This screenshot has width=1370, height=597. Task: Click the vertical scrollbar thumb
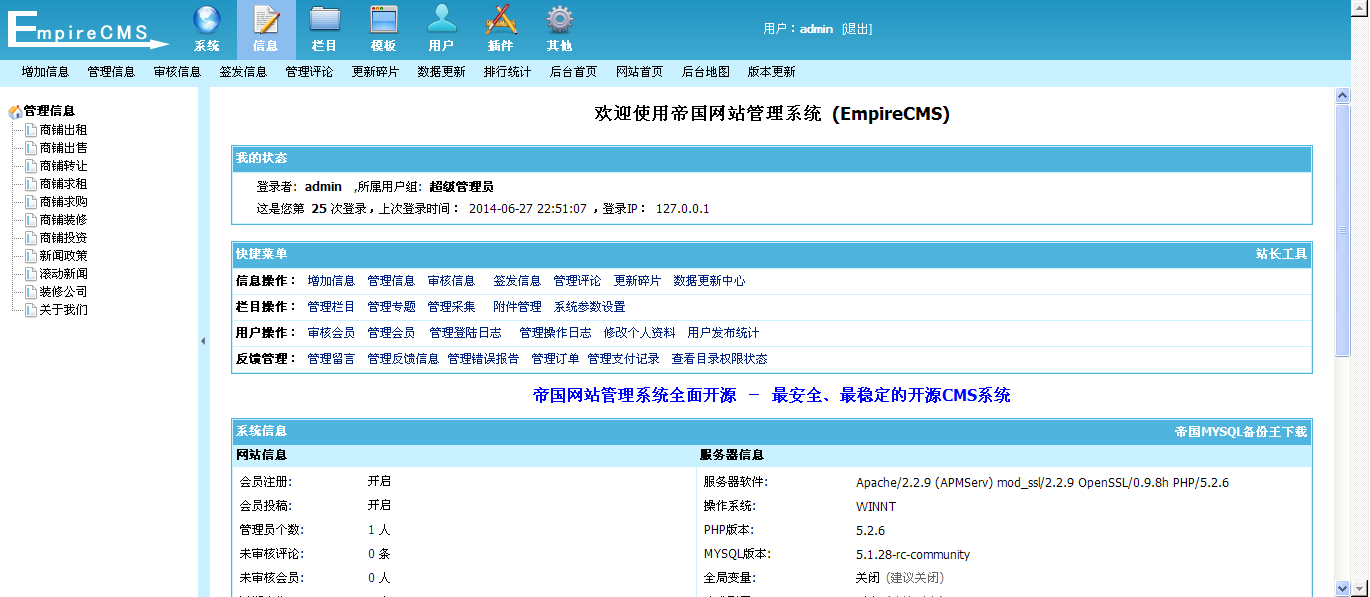[x=1343, y=230]
